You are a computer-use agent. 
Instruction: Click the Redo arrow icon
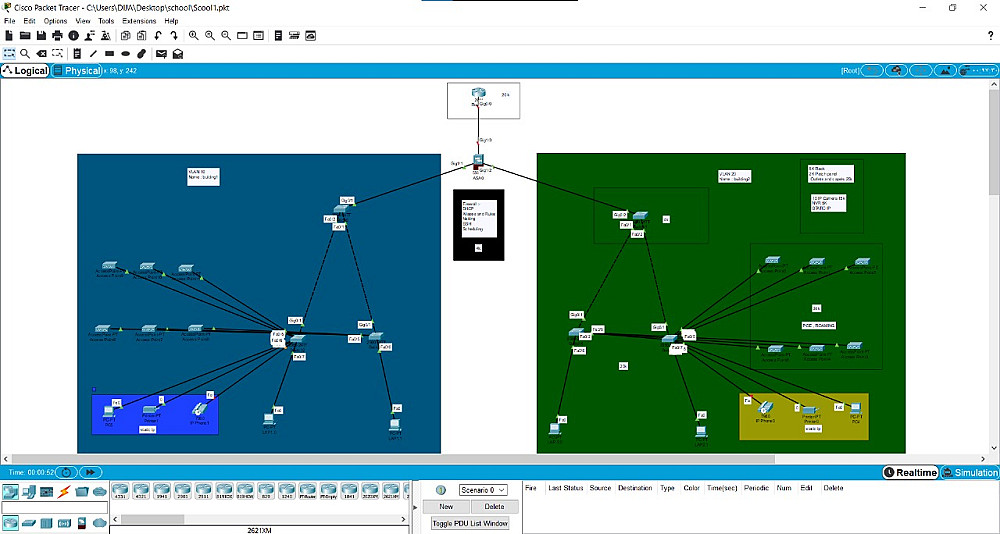[173, 36]
